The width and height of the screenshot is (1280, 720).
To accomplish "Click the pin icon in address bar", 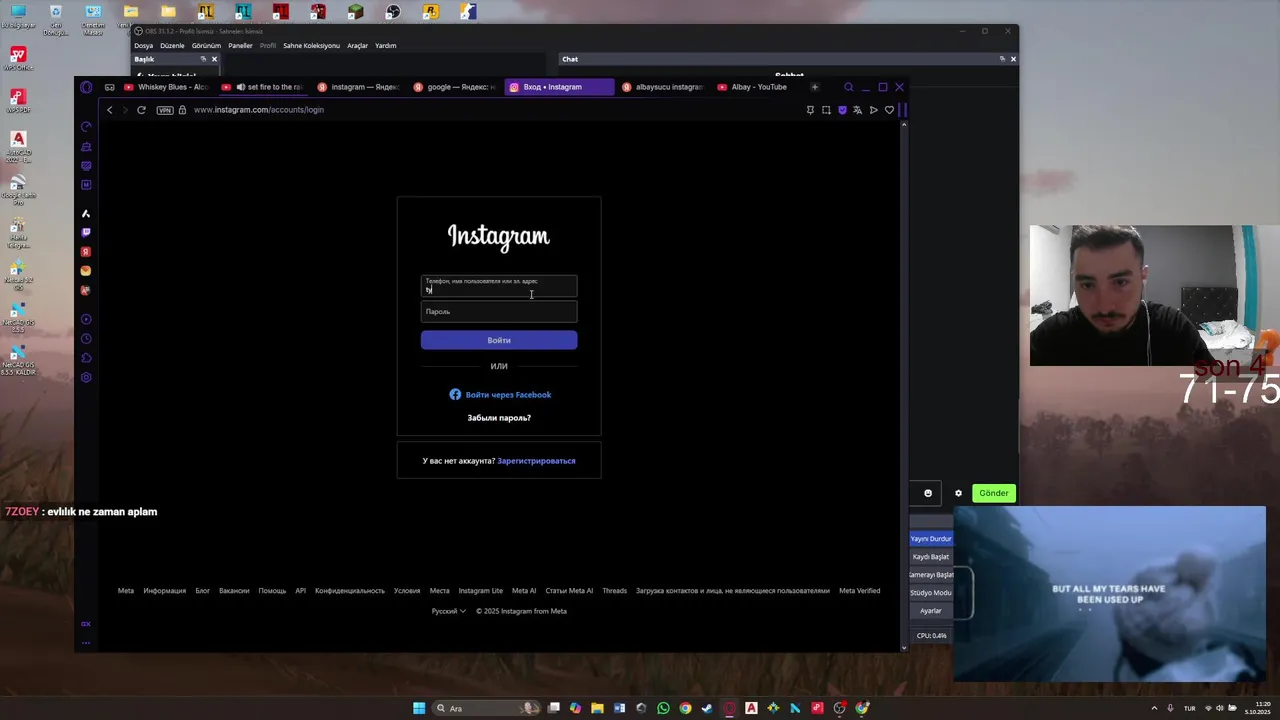I will pyautogui.click(x=810, y=110).
